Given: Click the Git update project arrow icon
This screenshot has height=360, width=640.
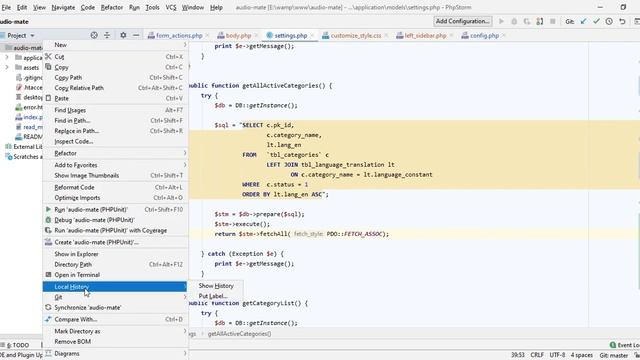Looking at the screenshot, I should [x=583, y=21].
